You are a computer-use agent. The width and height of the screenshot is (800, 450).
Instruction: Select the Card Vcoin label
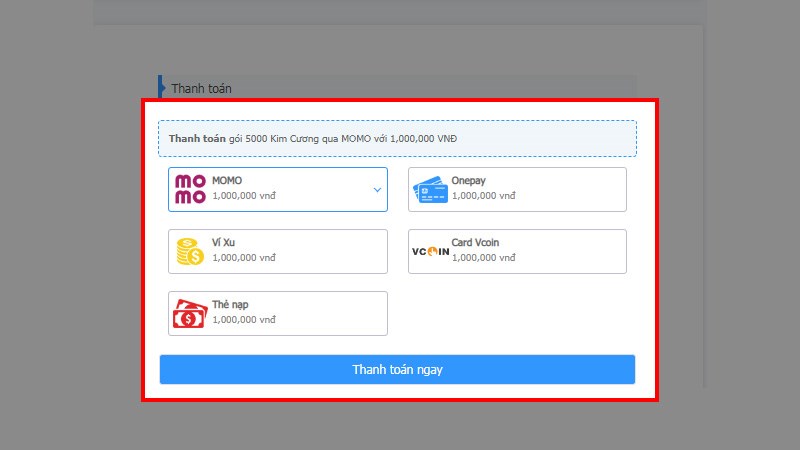point(475,242)
